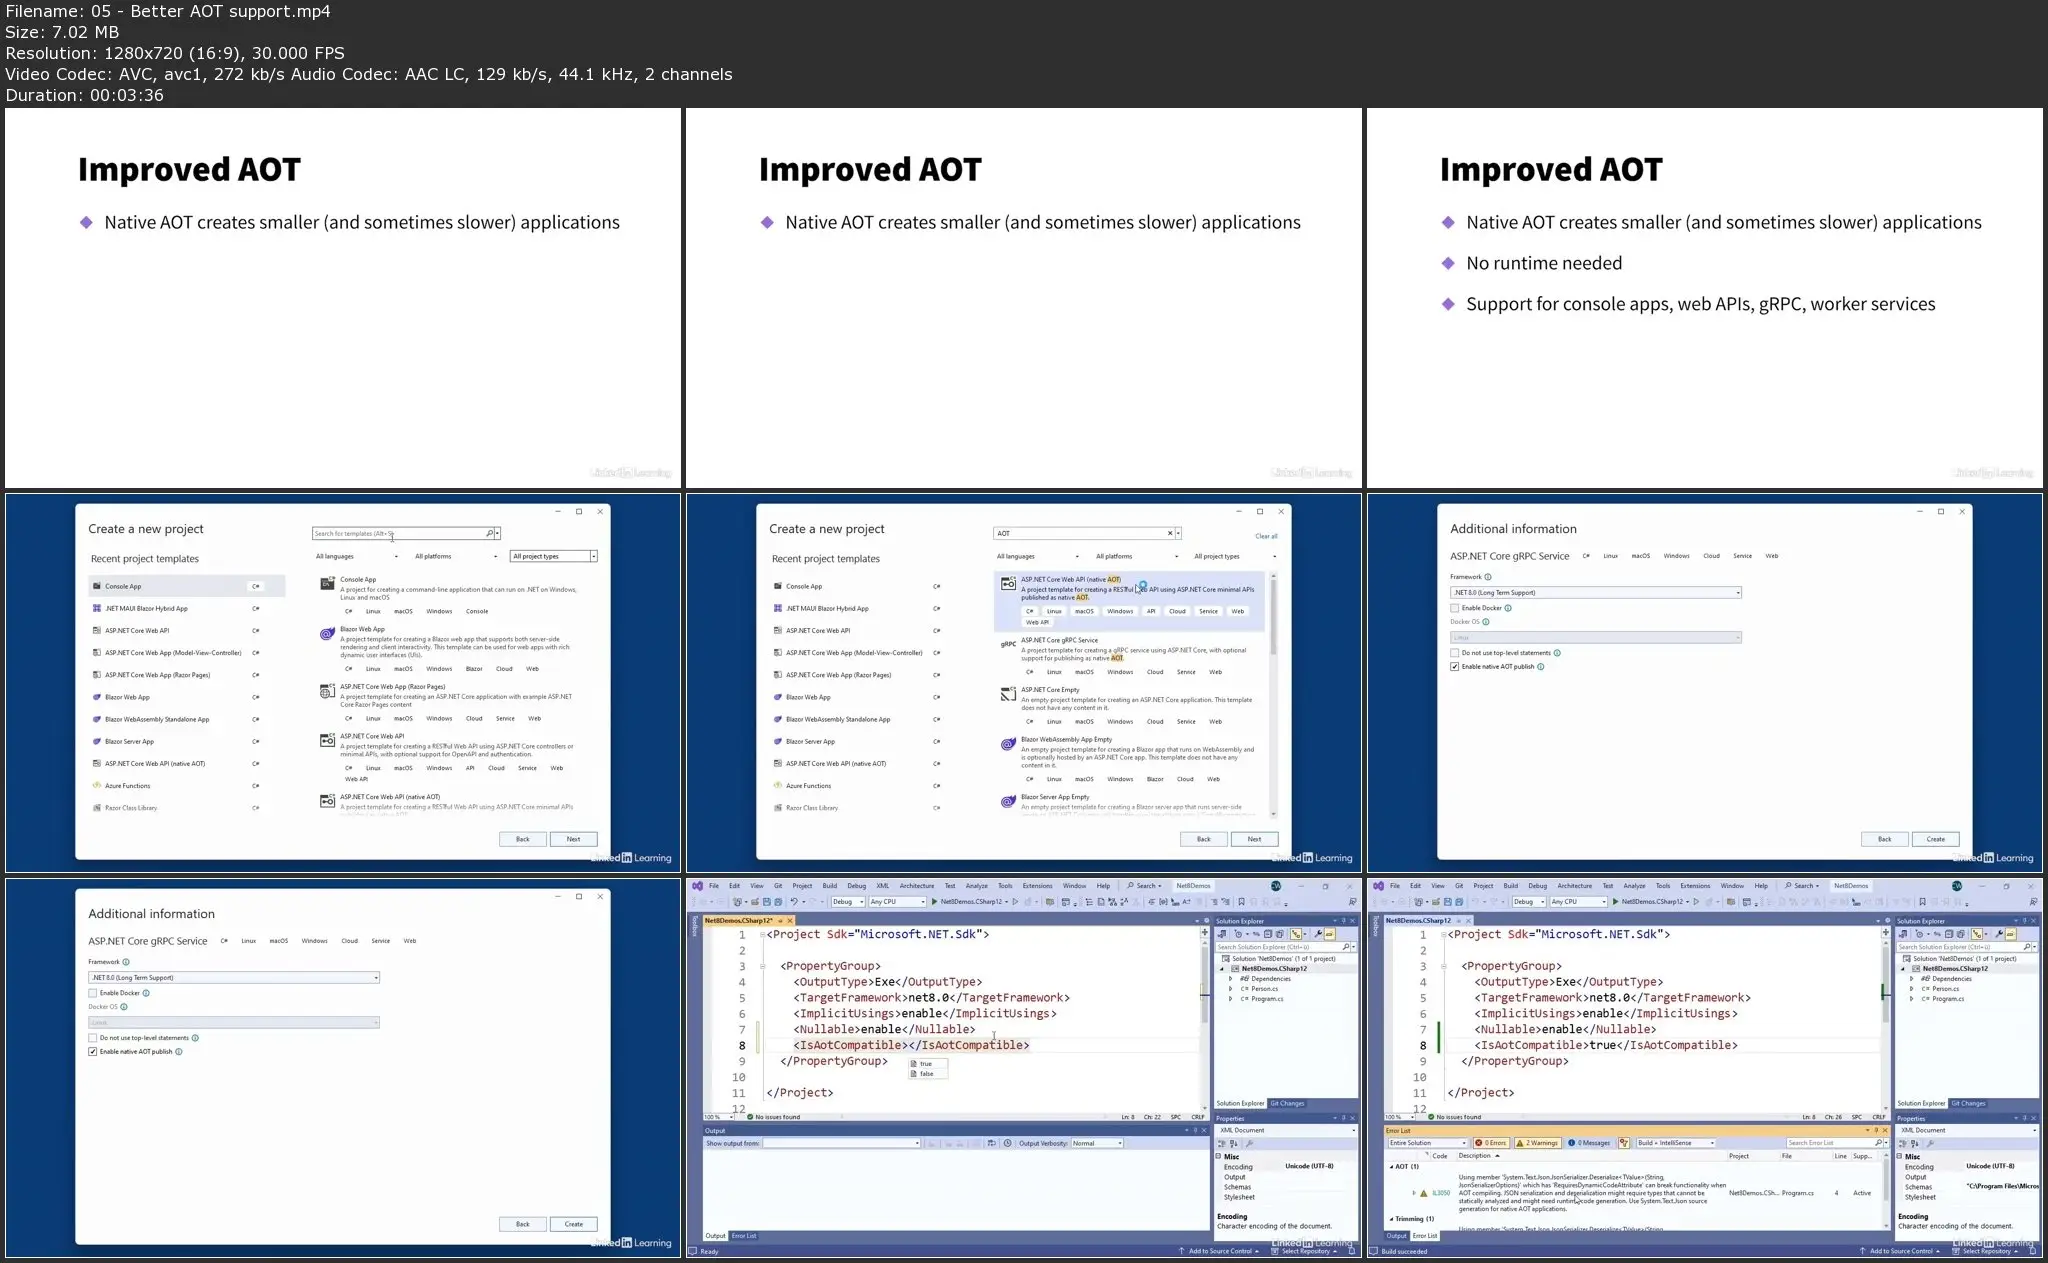Collapse the AOT (1) group in Error List
The height and width of the screenshot is (1263, 2048).
[1391, 1167]
